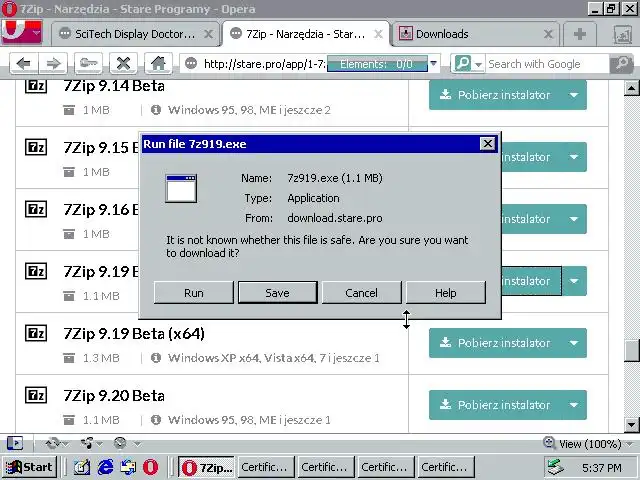Open 7Zip 9.19 Beta (x64) title link
This screenshot has width=640, height=480.
click(x=134, y=333)
